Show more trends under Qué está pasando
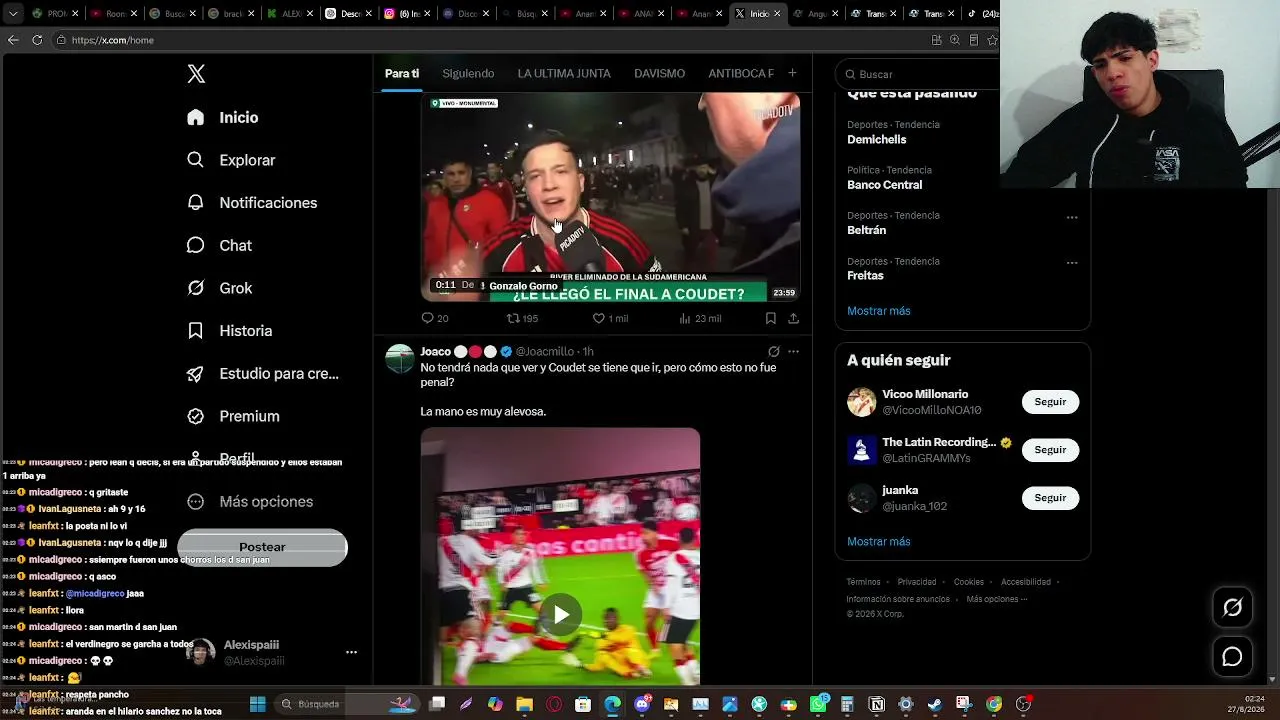1280x720 pixels. point(879,311)
